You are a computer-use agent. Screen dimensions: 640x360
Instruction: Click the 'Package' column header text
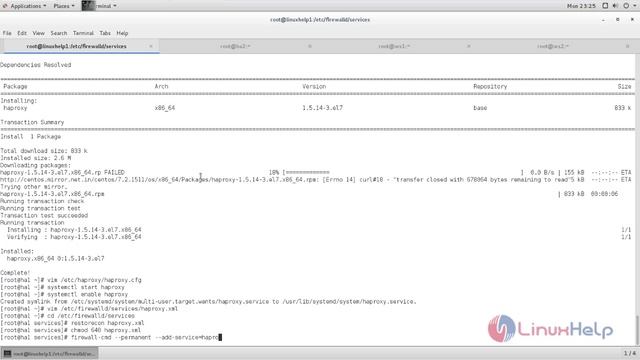[15, 87]
